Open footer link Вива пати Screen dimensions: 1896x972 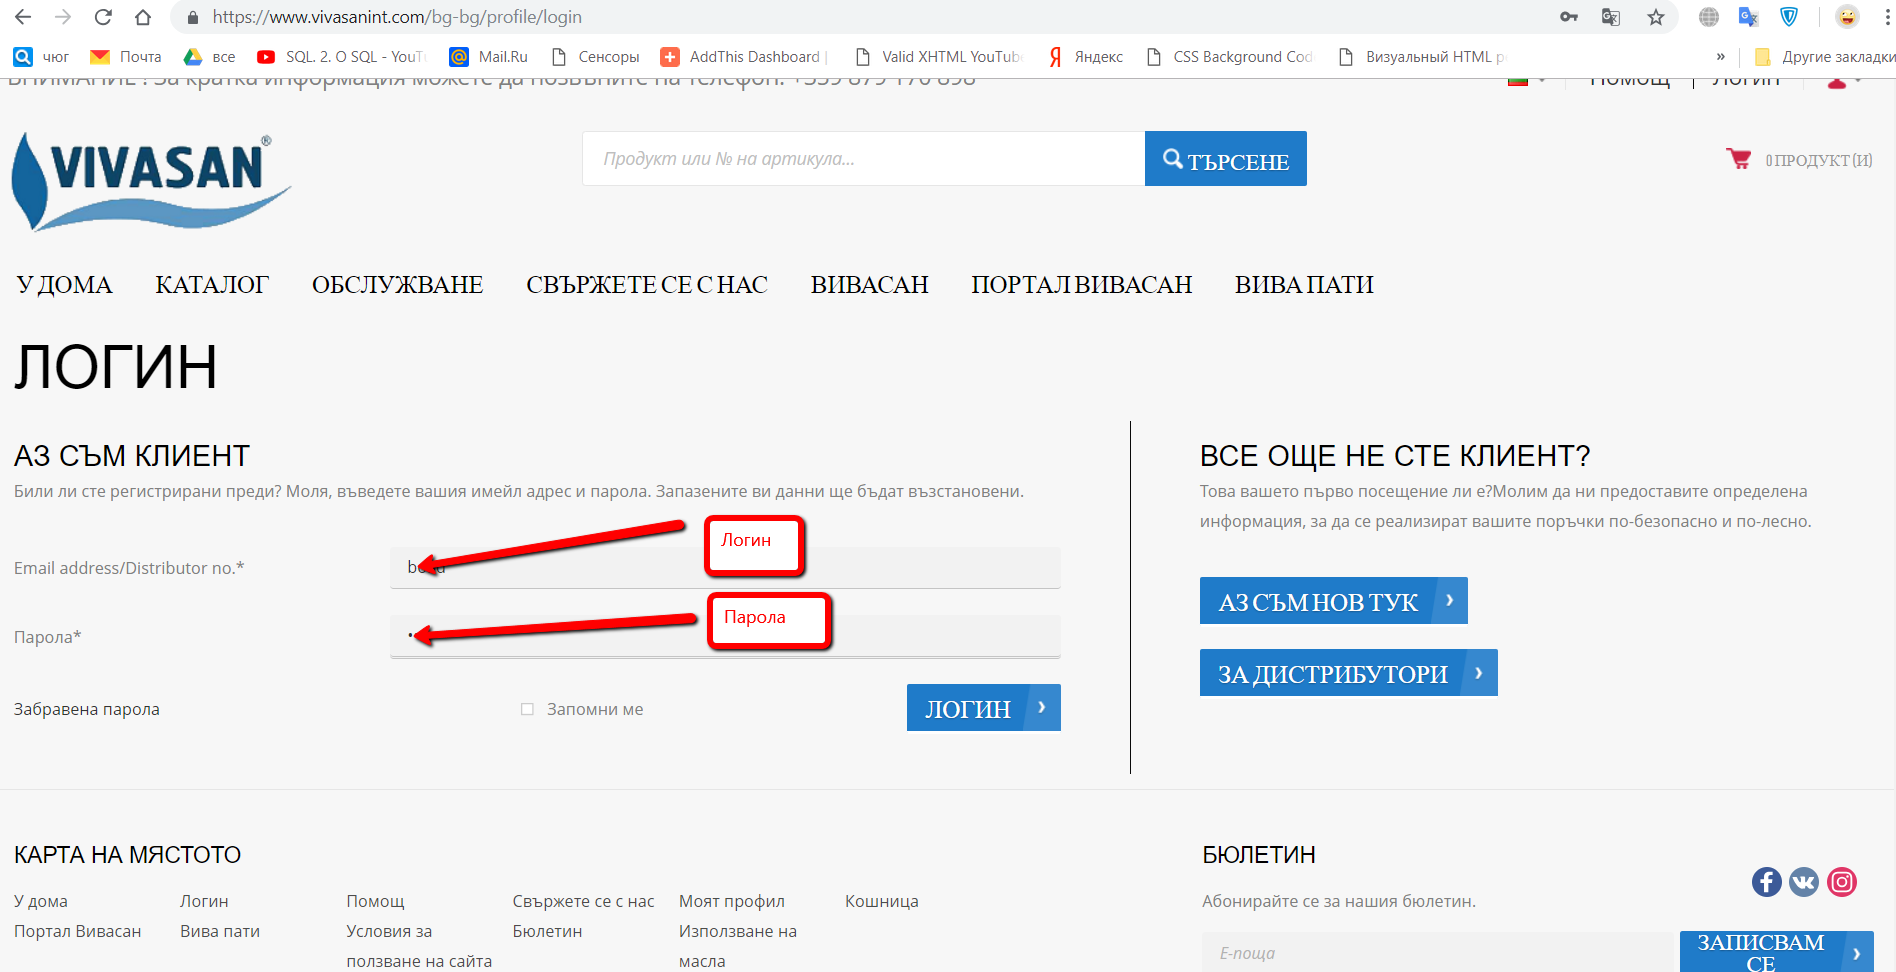click(x=220, y=931)
